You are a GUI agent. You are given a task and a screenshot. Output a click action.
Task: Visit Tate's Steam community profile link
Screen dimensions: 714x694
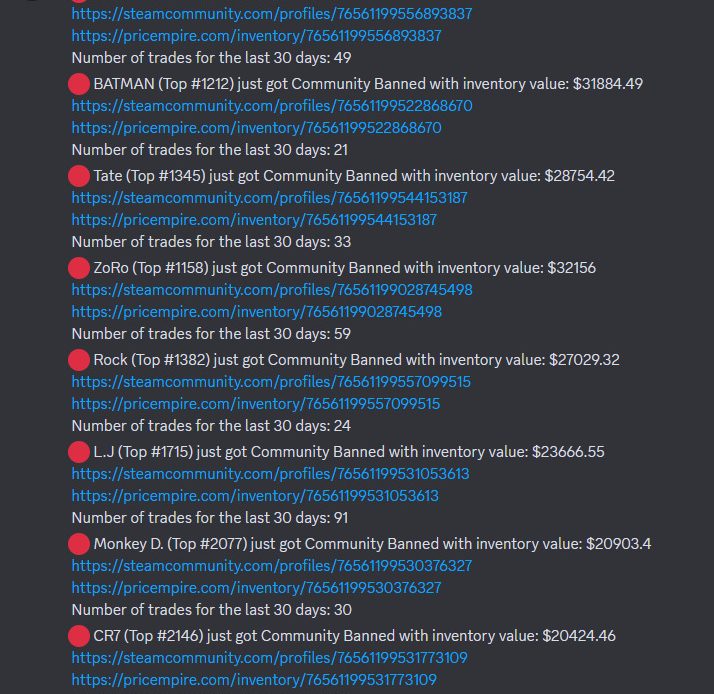[x=269, y=198]
